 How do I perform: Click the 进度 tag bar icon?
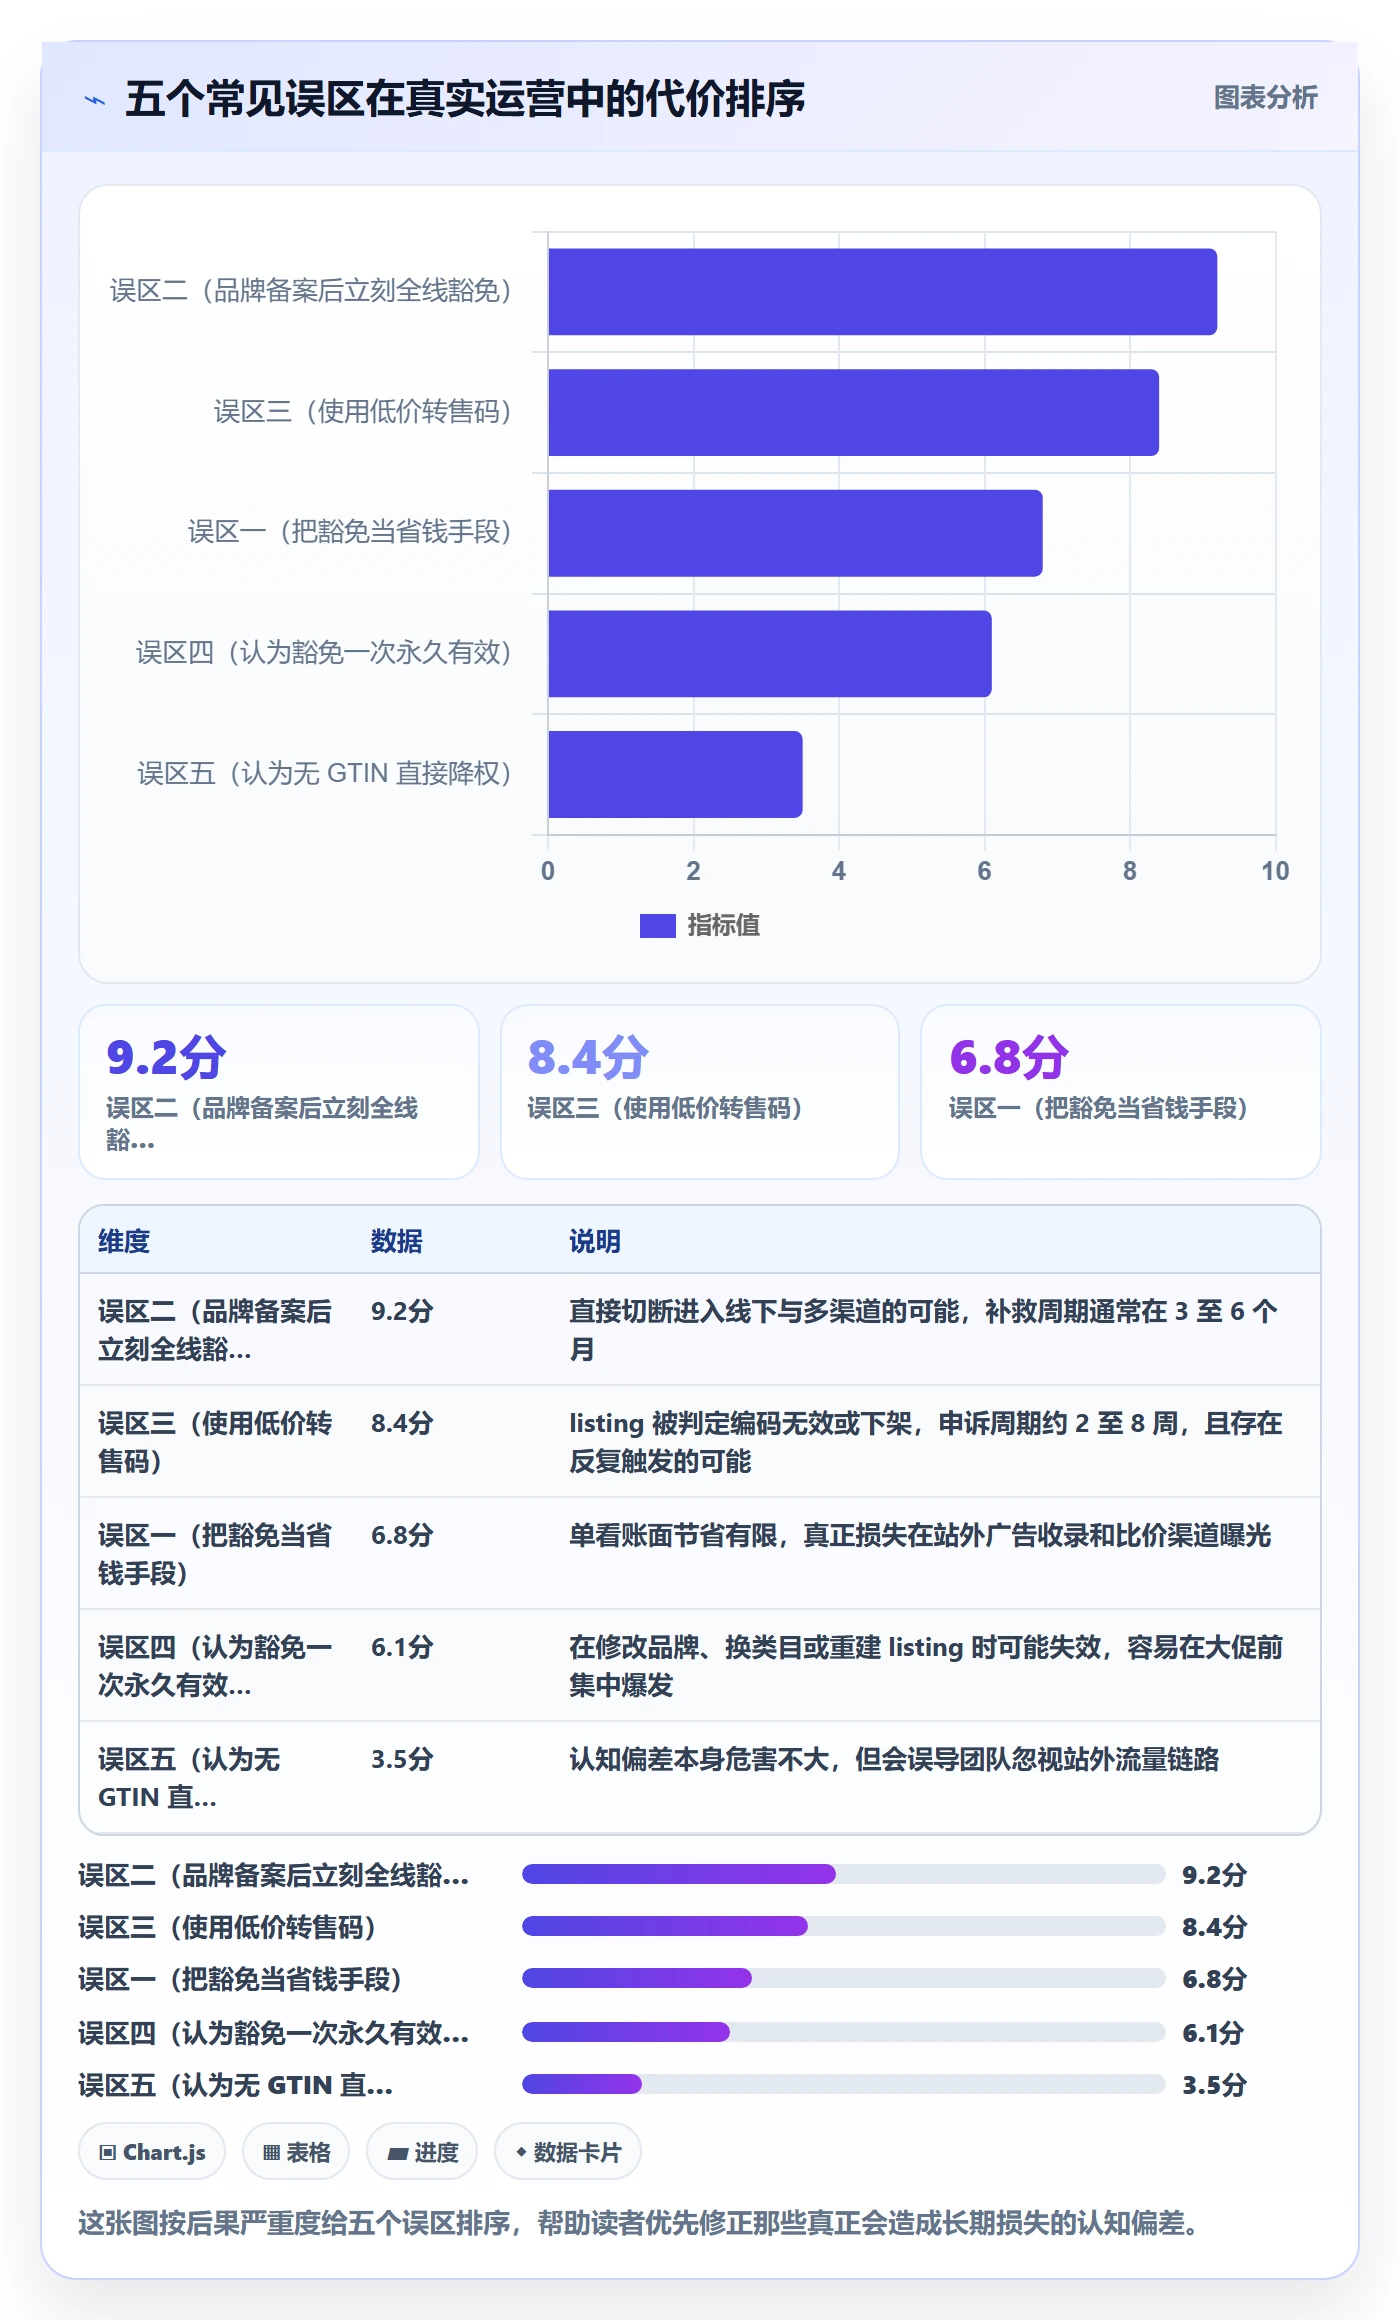[397, 2153]
